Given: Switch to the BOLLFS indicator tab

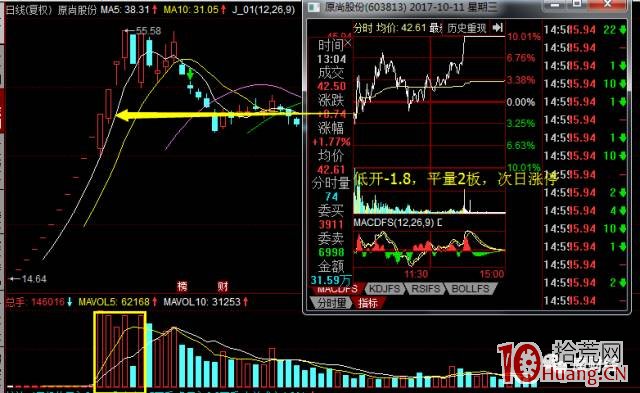Looking at the screenshot, I should click(x=470, y=289).
